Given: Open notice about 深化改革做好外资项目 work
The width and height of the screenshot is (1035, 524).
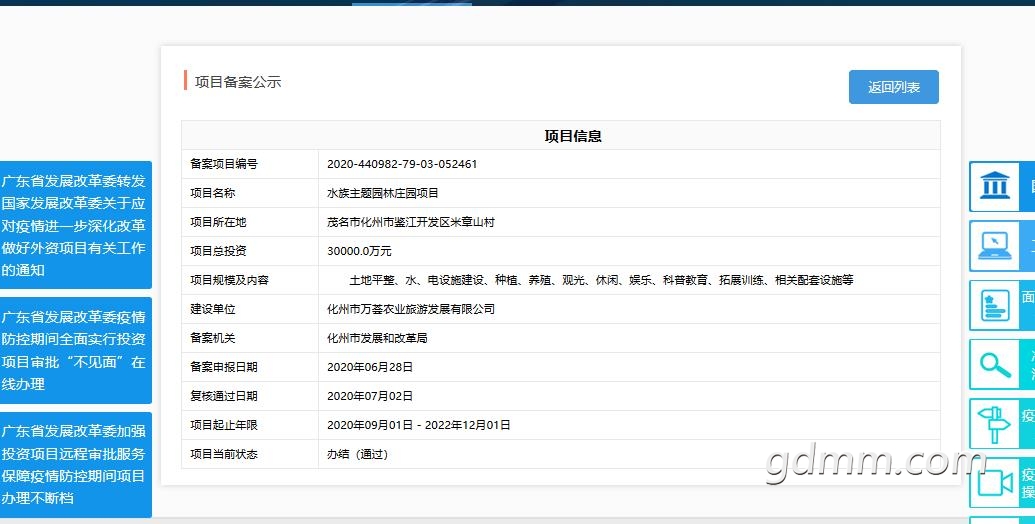Looking at the screenshot, I should (x=75, y=225).
